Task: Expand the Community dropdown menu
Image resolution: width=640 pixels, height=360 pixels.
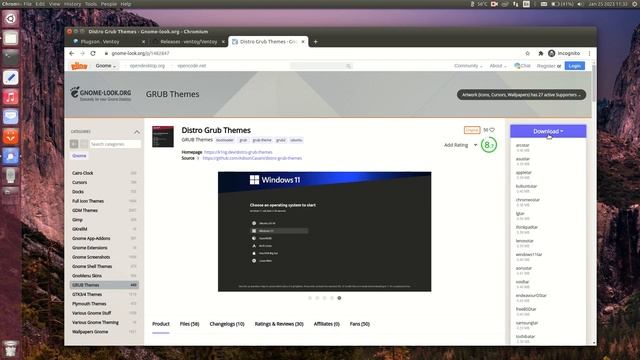Action: tap(468, 66)
